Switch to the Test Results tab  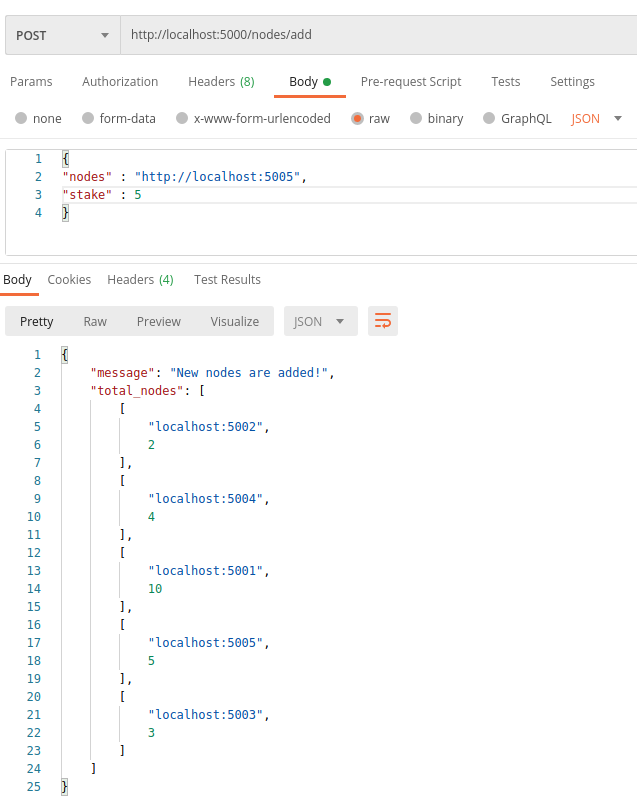pyautogui.click(x=227, y=280)
